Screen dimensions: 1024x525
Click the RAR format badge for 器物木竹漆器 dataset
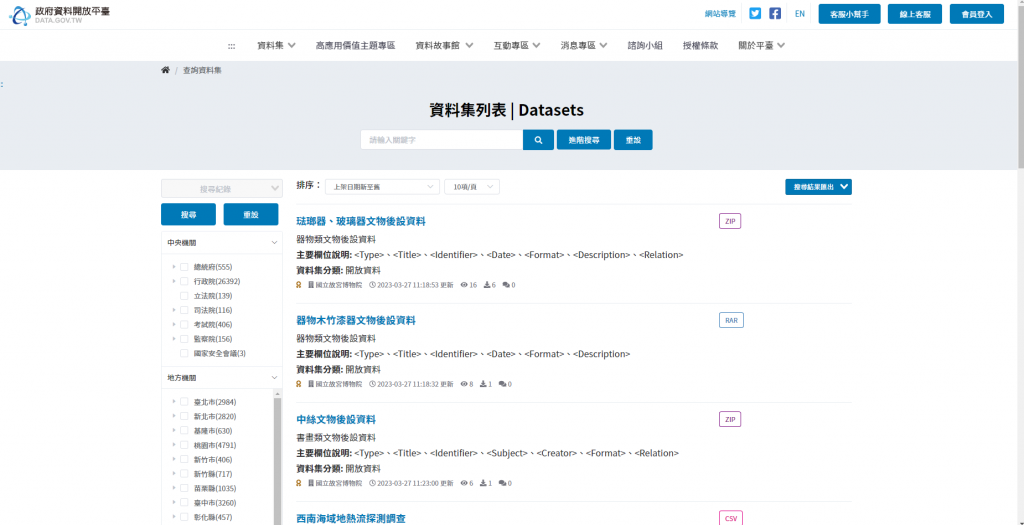pos(731,320)
